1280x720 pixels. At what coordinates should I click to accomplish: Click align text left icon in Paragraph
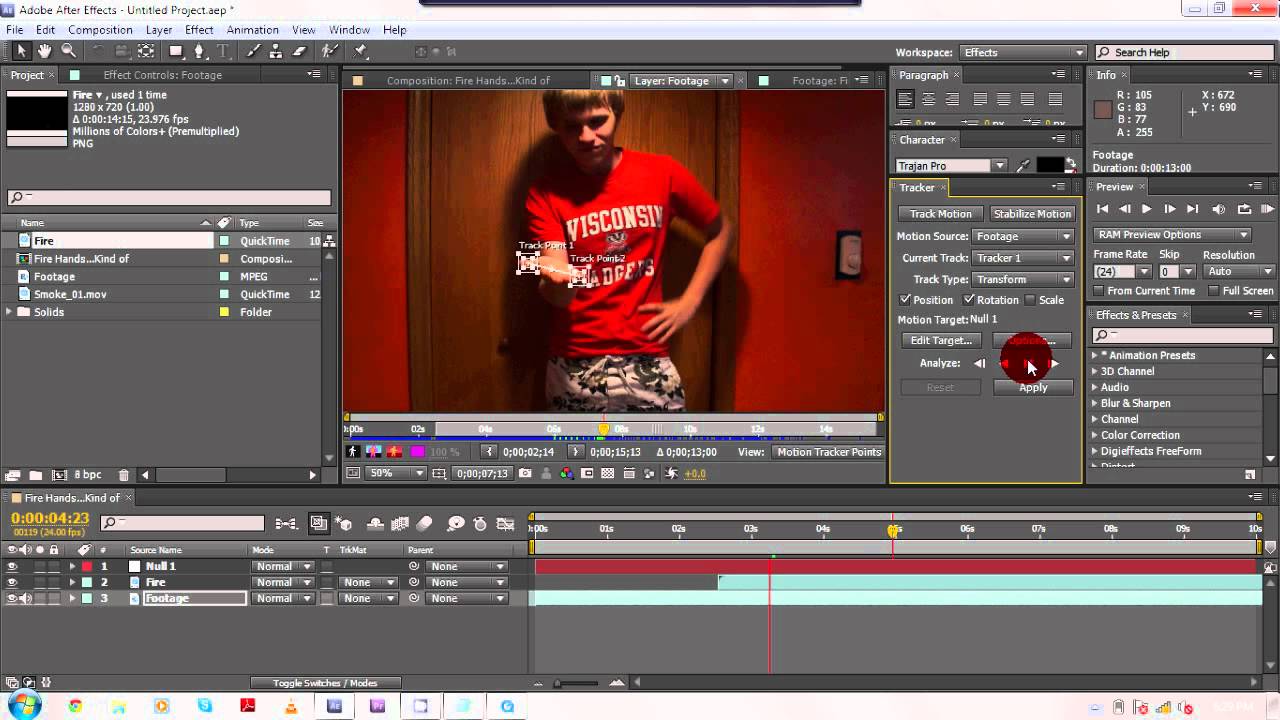pyautogui.click(x=905, y=99)
